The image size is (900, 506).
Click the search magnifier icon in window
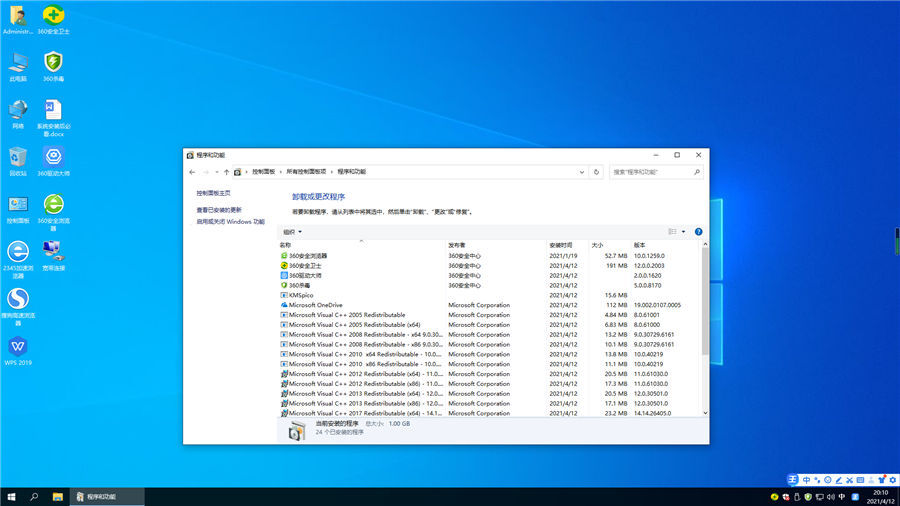697,172
